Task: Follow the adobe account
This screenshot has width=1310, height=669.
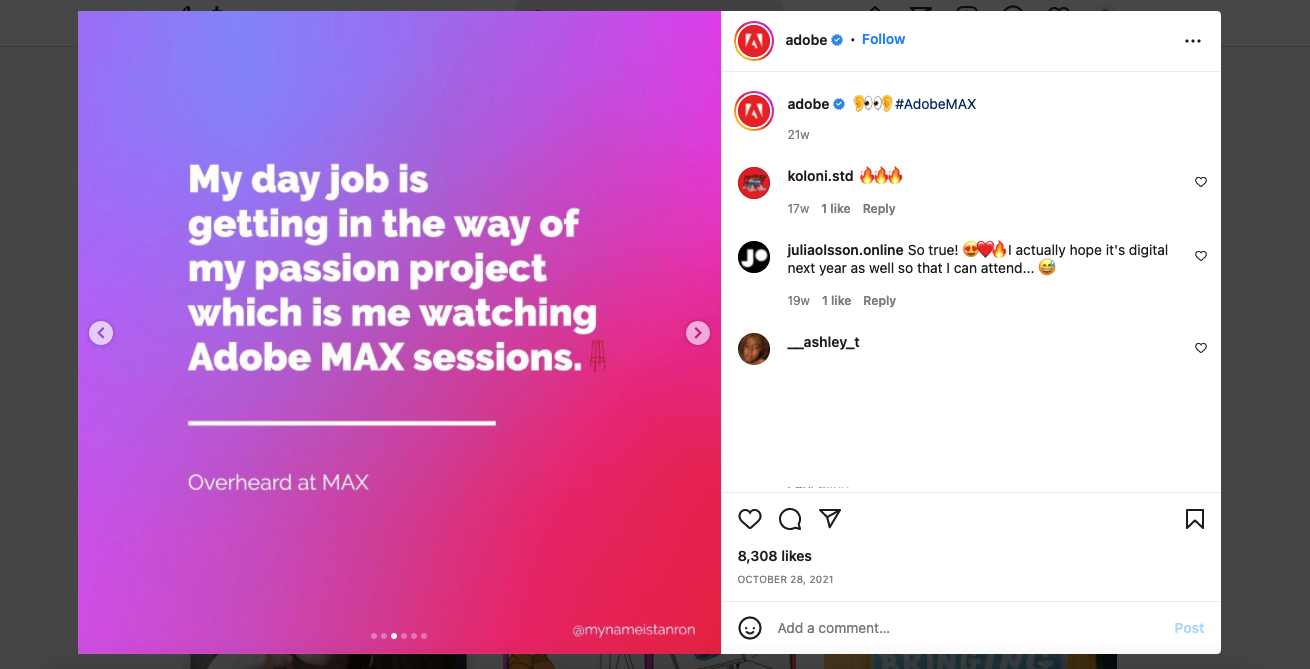Action: point(883,39)
